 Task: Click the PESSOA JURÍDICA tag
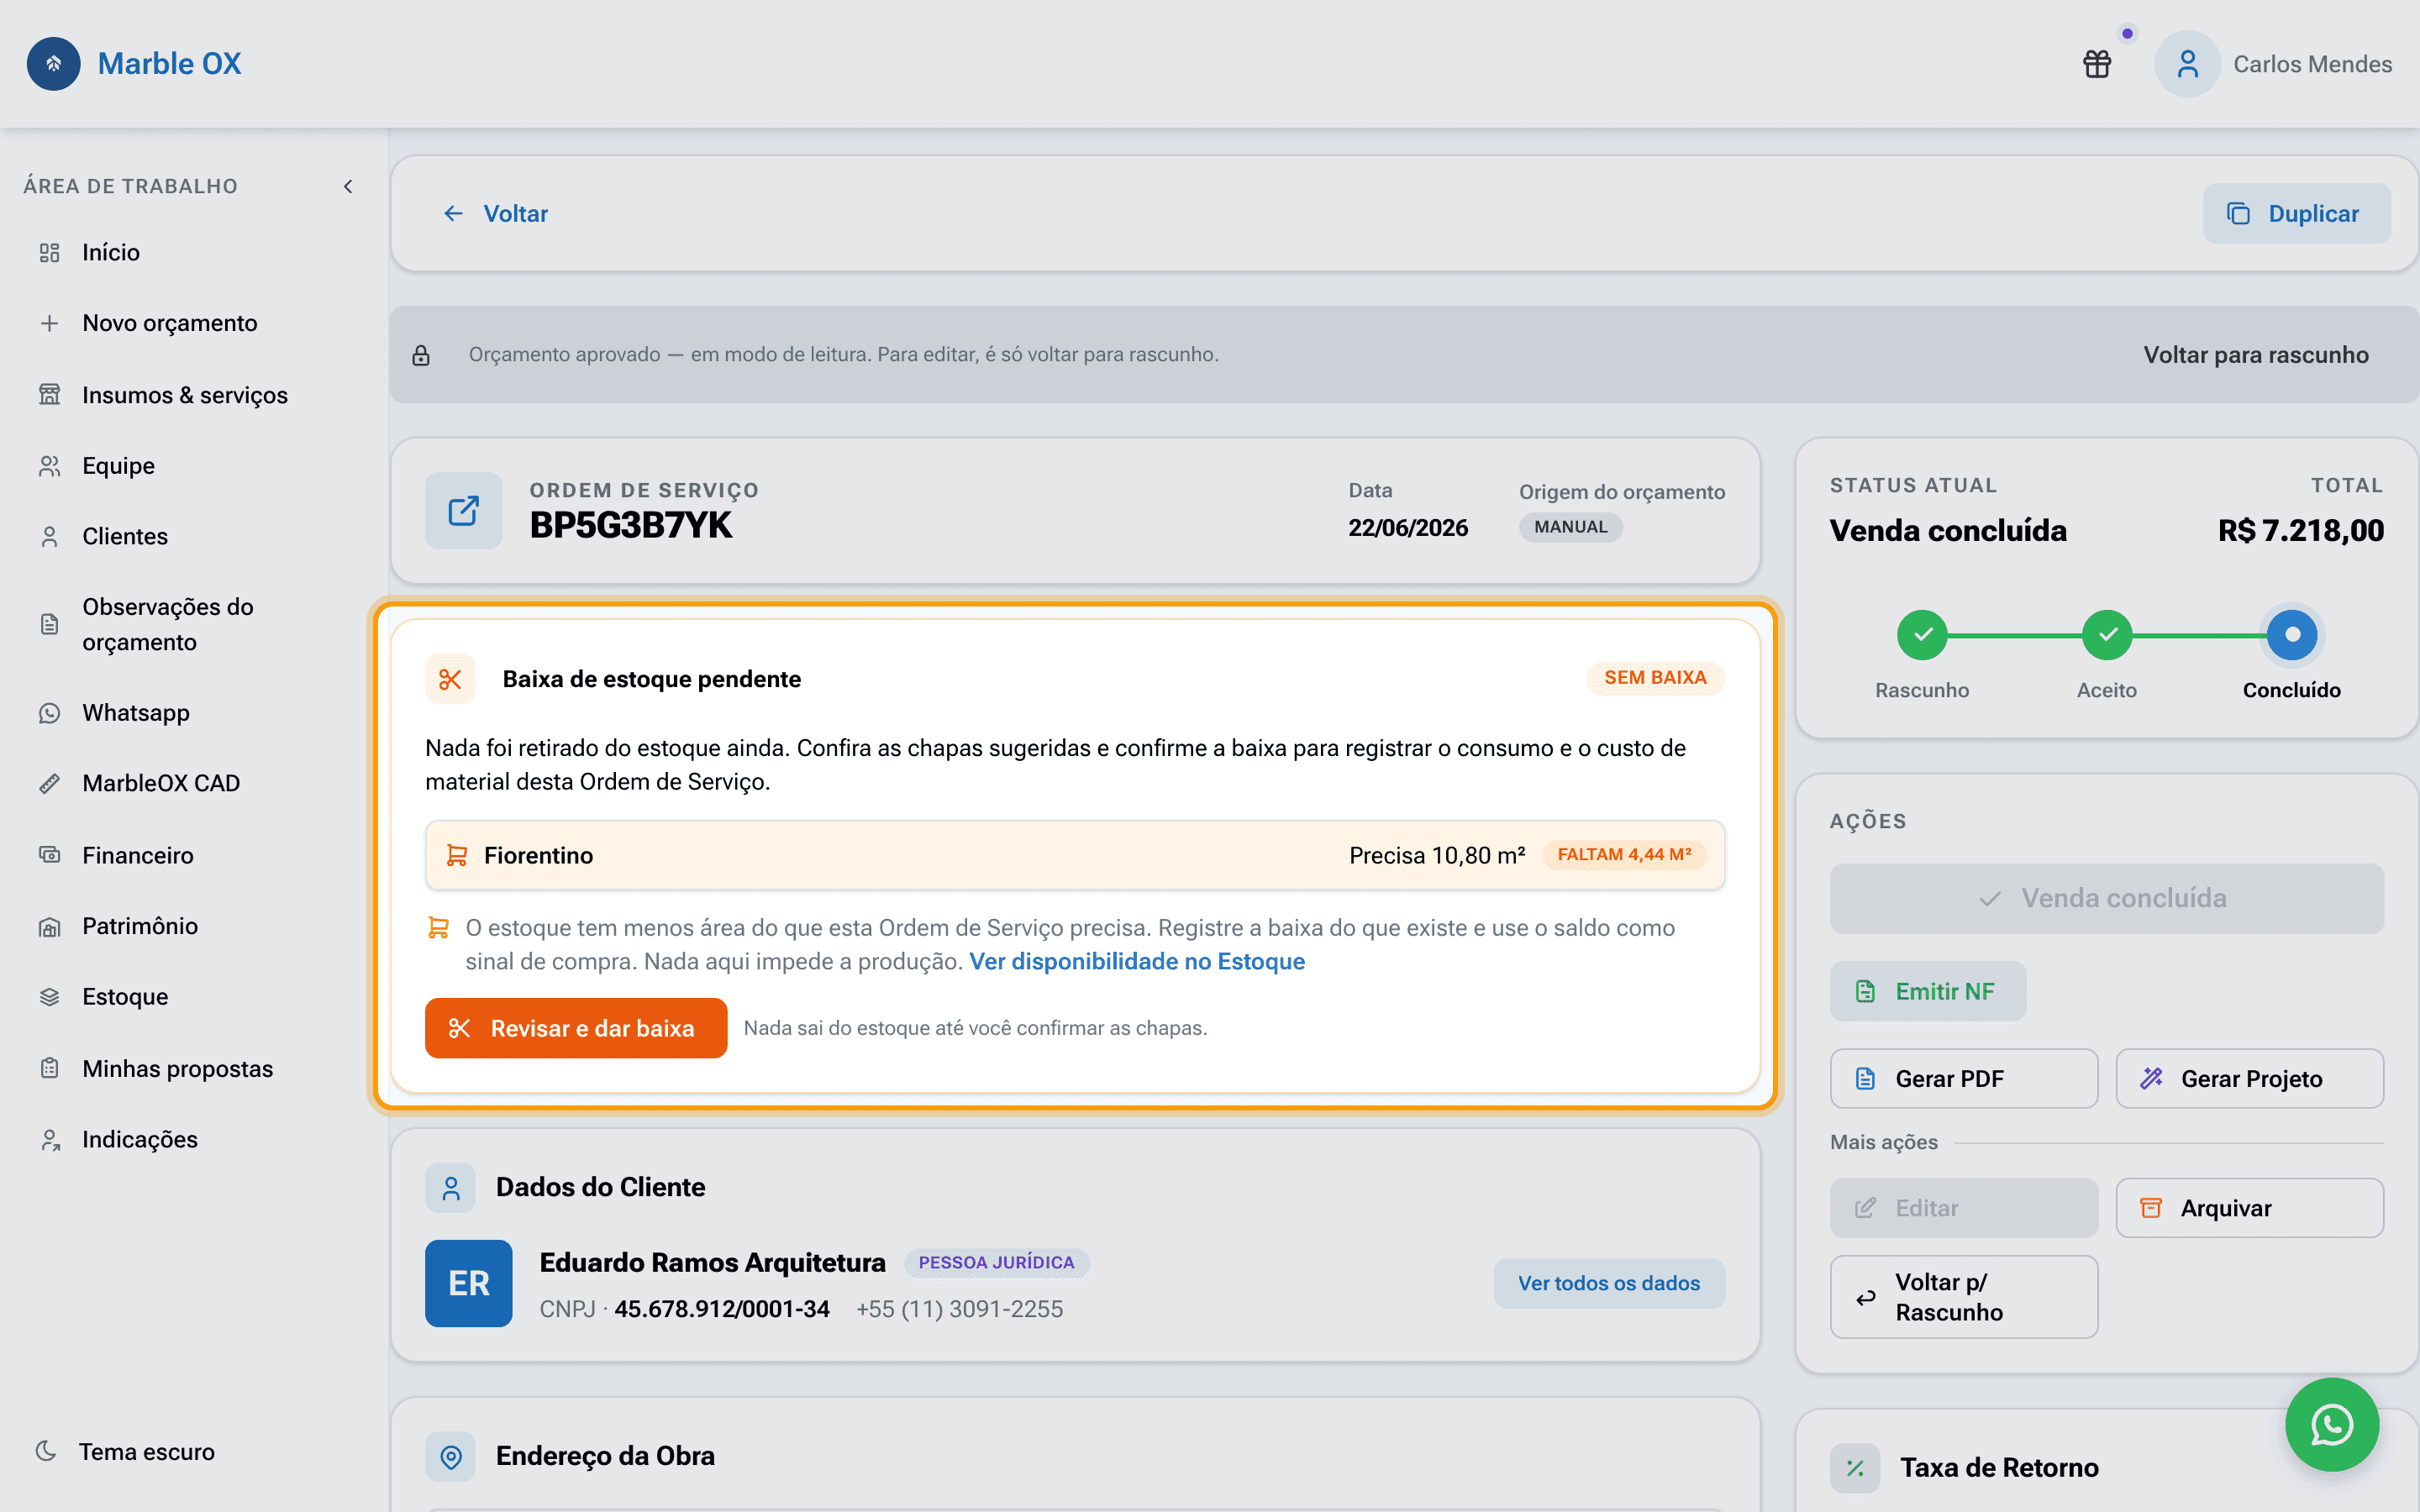(x=996, y=1263)
